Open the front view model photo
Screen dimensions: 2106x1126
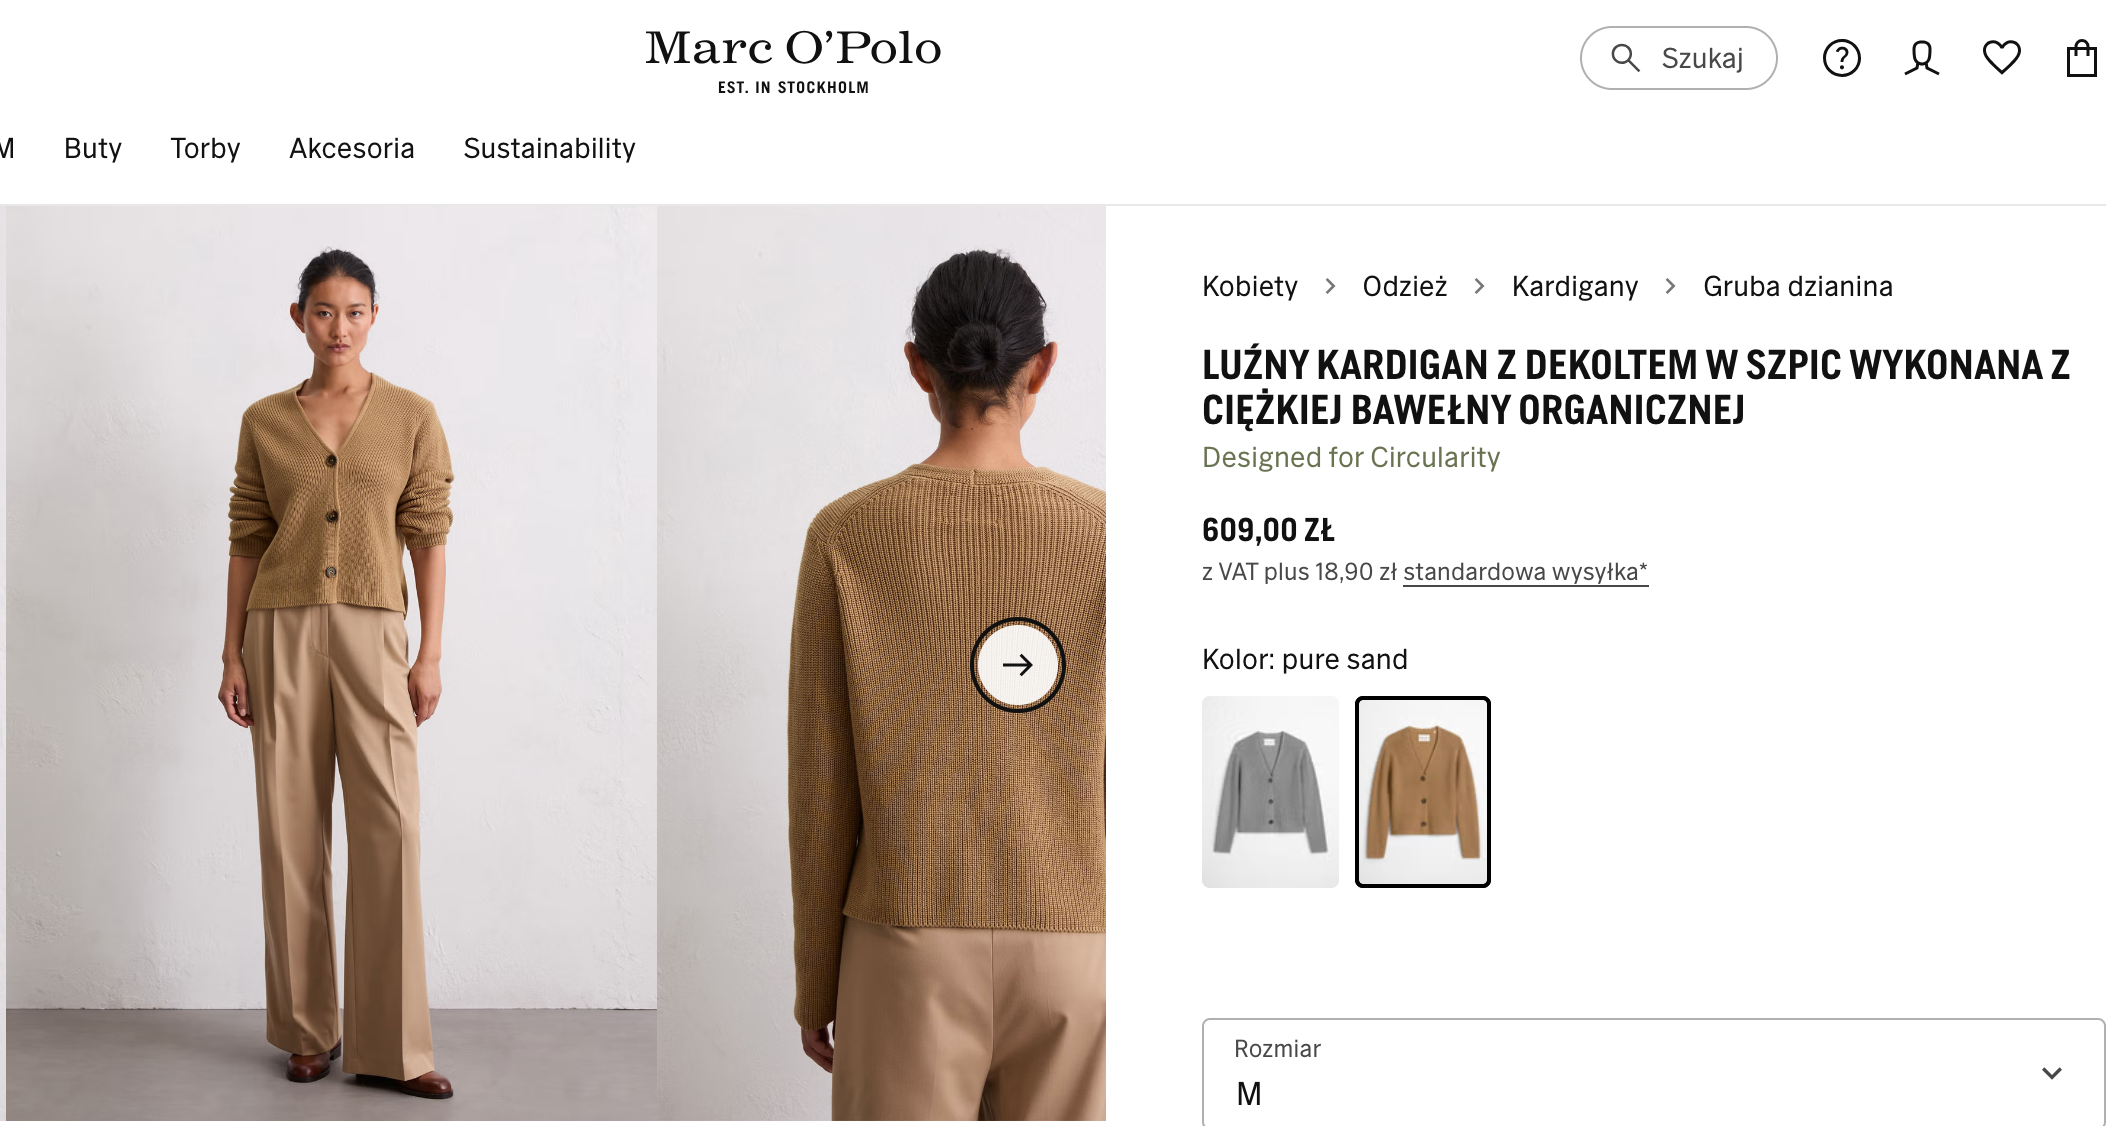[331, 662]
